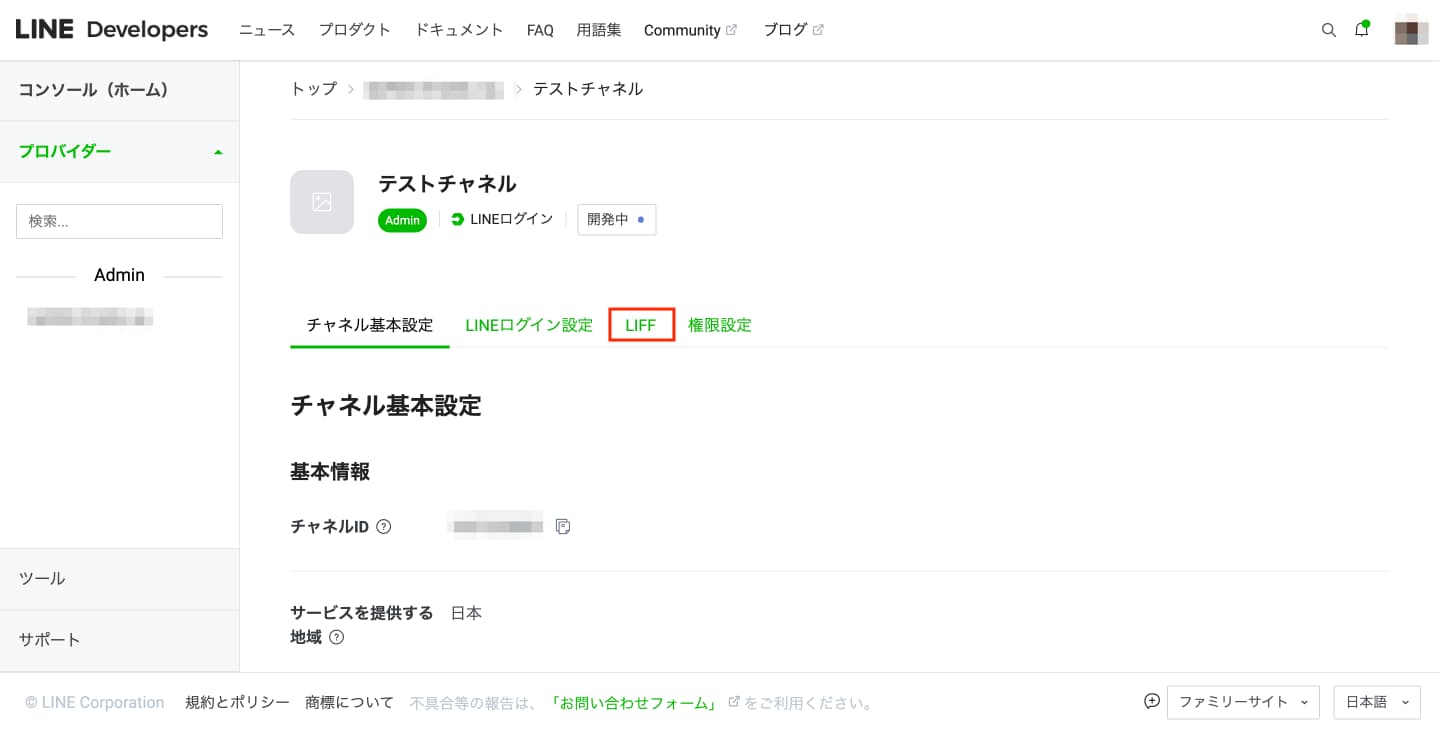Copy the channel ID with copy icon
This screenshot has width=1440, height=732.
tap(563, 526)
